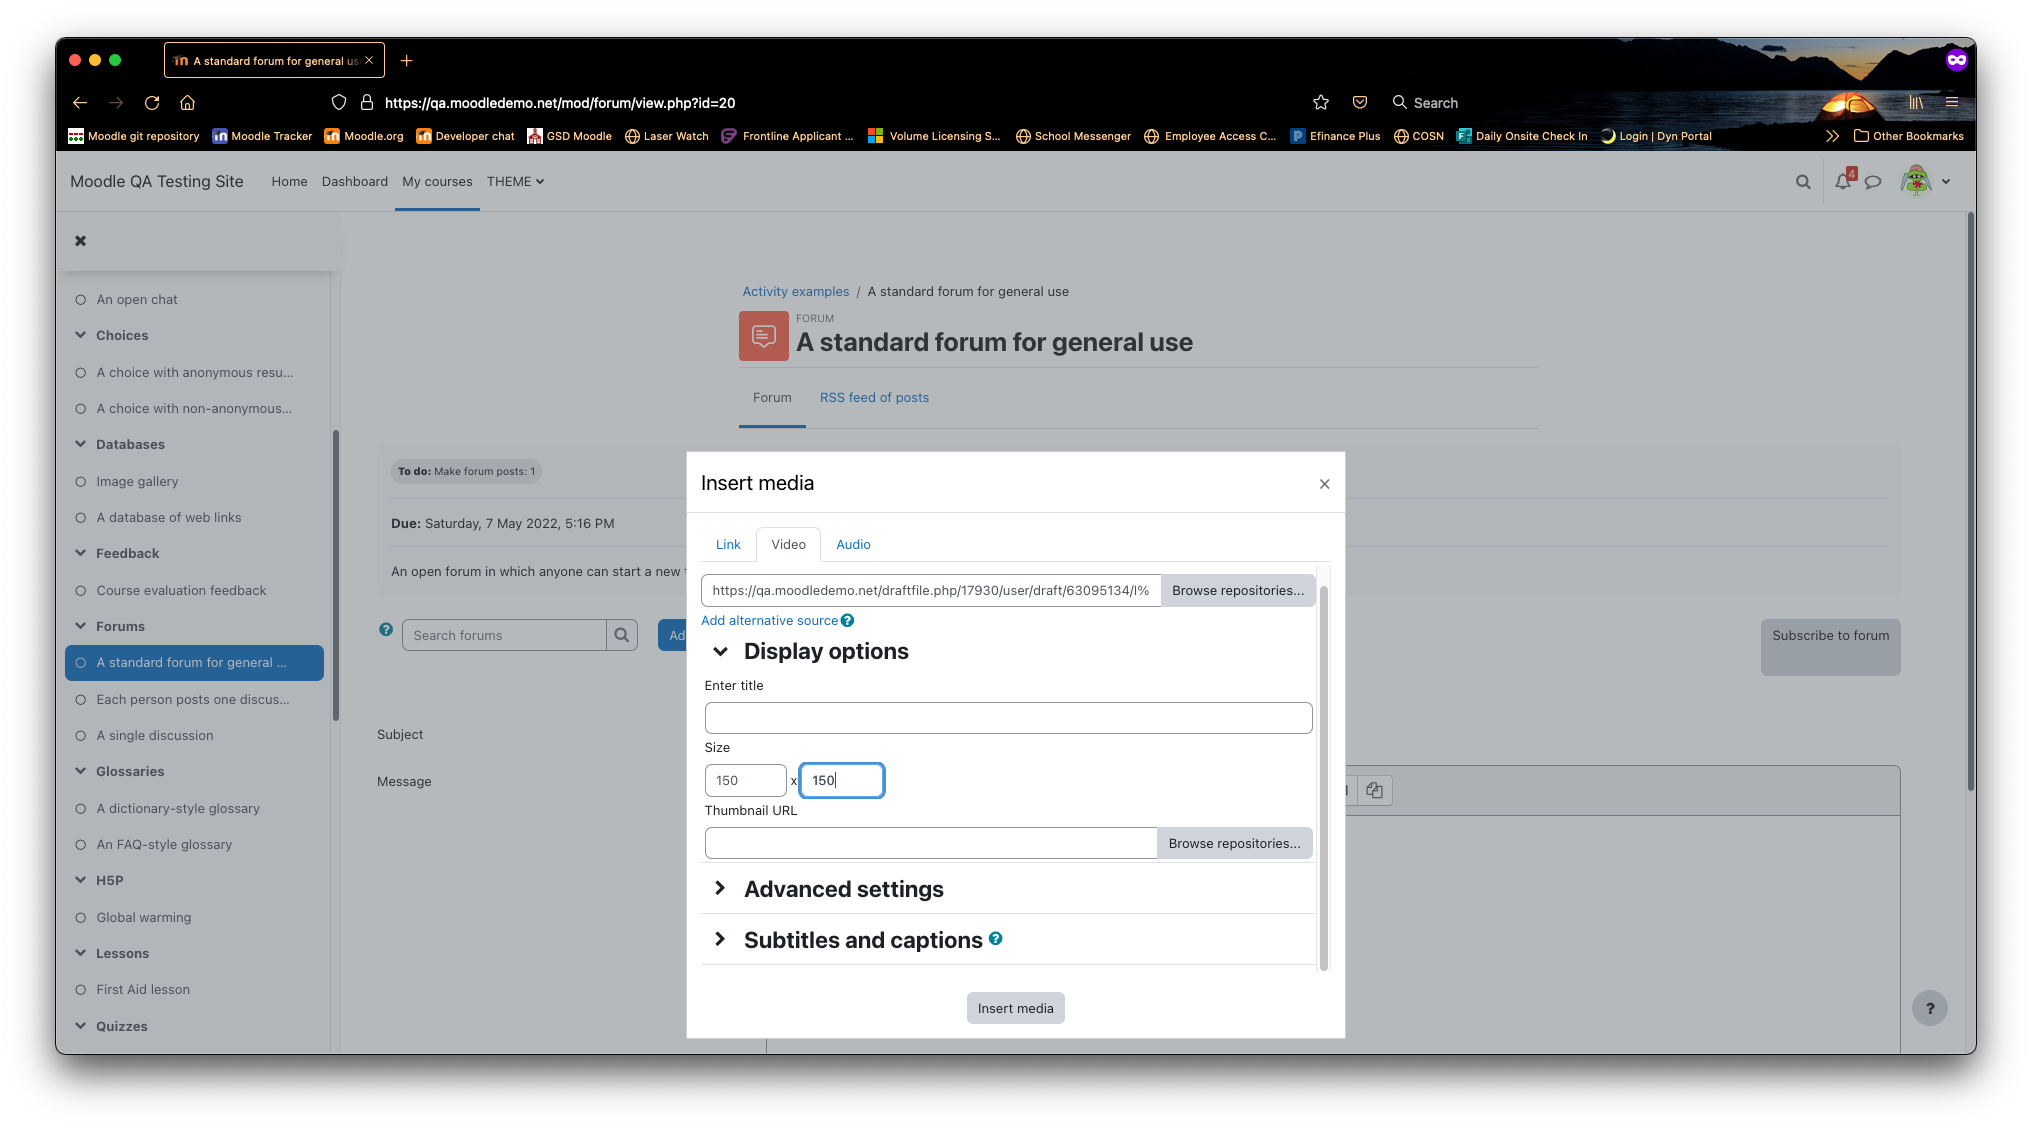The image size is (2032, 1128).
Task: Open the THEME dropdown menu
Action: [x=515, y=182]
